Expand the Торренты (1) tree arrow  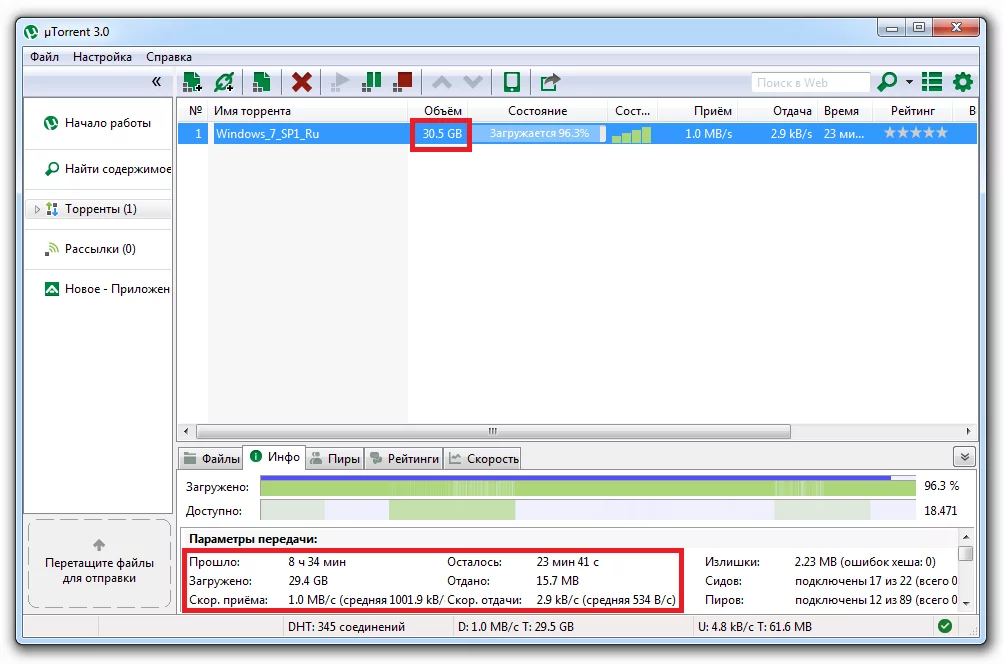pos(36,209)
